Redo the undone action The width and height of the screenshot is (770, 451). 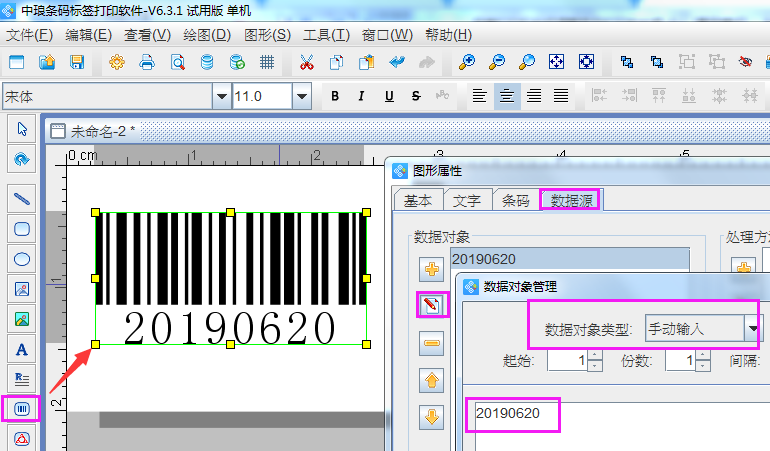(x=427, y=62)
